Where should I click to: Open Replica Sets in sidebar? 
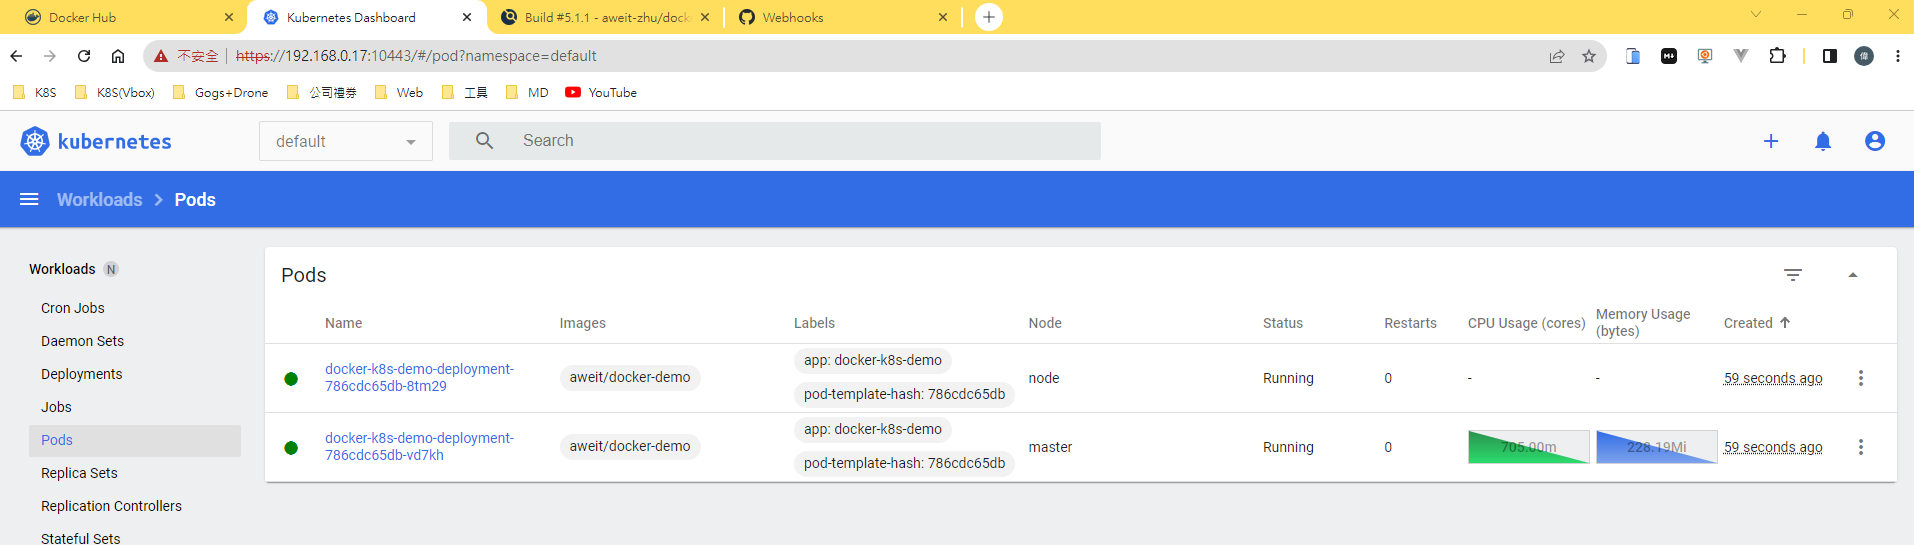(79, 473)
